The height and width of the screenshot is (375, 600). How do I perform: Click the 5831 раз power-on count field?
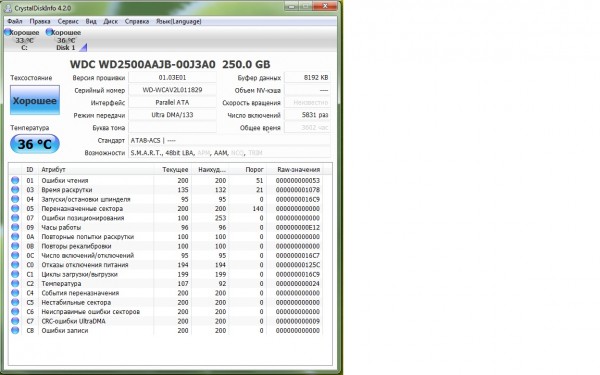(307, 115)
